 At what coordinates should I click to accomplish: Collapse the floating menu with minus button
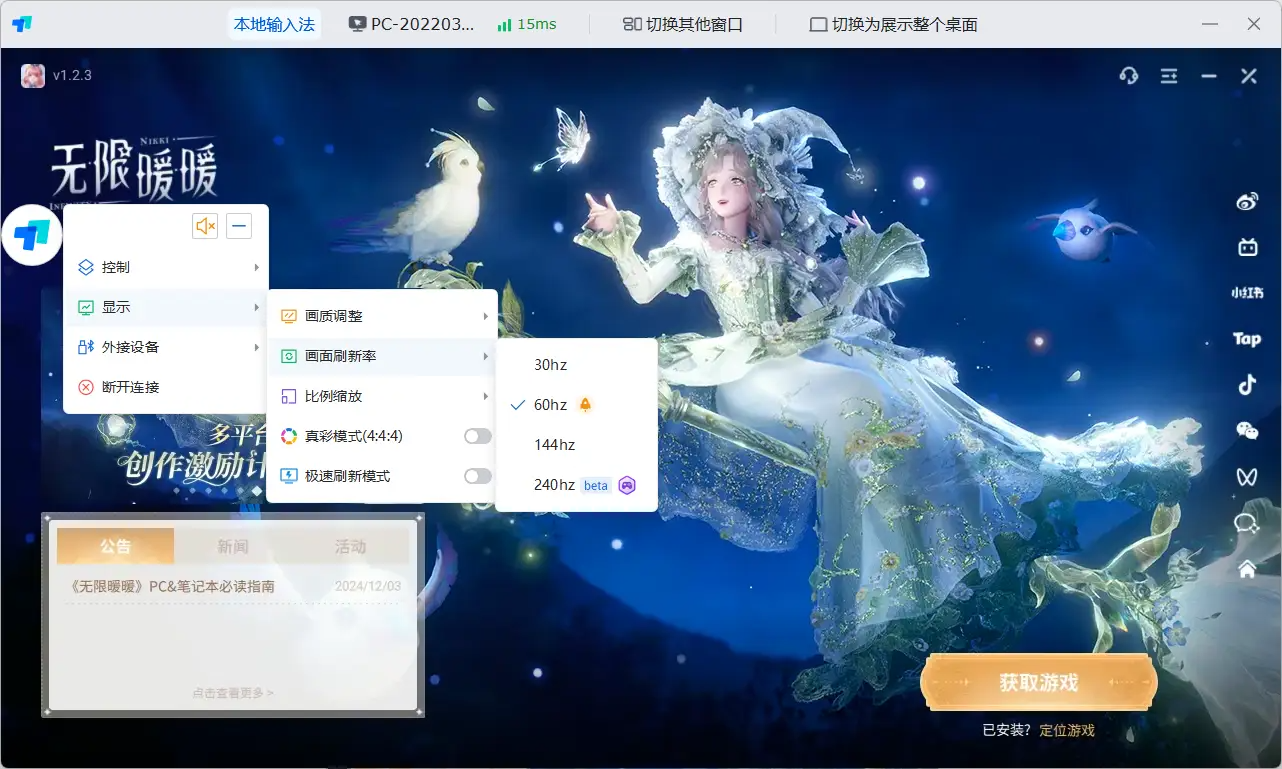point(239,226)
